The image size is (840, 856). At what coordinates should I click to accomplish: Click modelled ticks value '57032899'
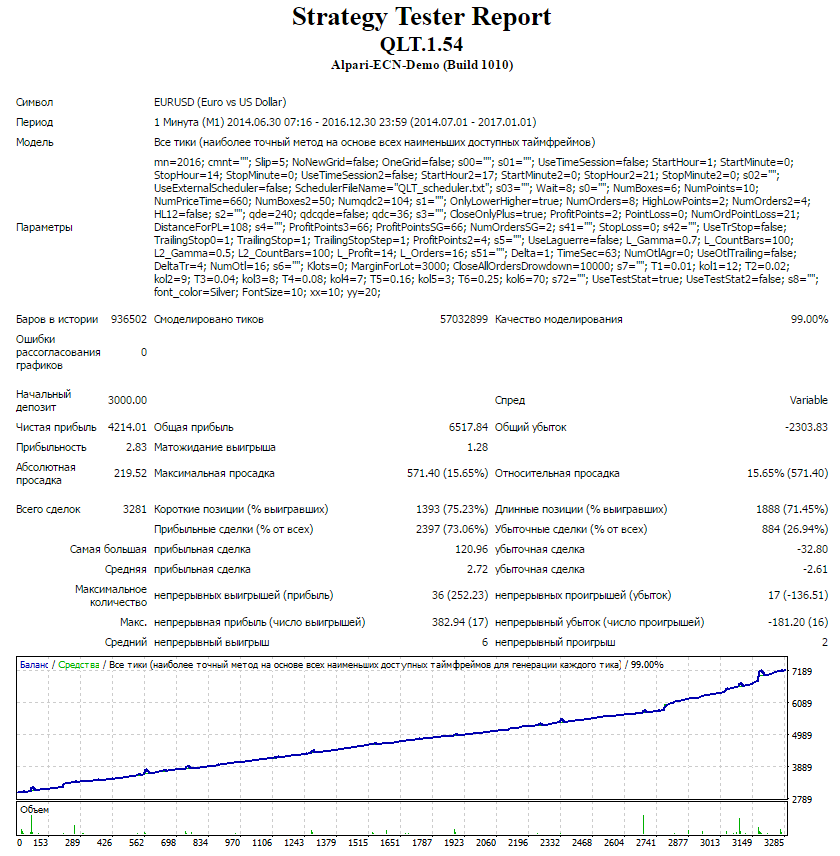tap(464, 319)
